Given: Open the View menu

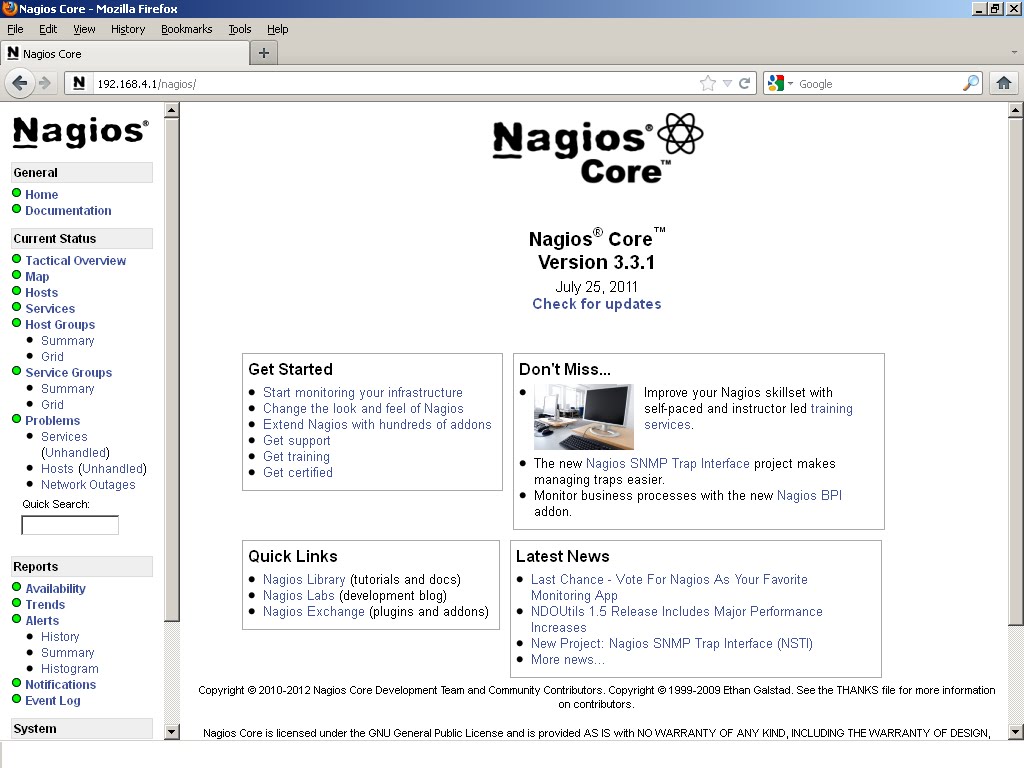Looking at the screenshot, I should coord(84,29).
